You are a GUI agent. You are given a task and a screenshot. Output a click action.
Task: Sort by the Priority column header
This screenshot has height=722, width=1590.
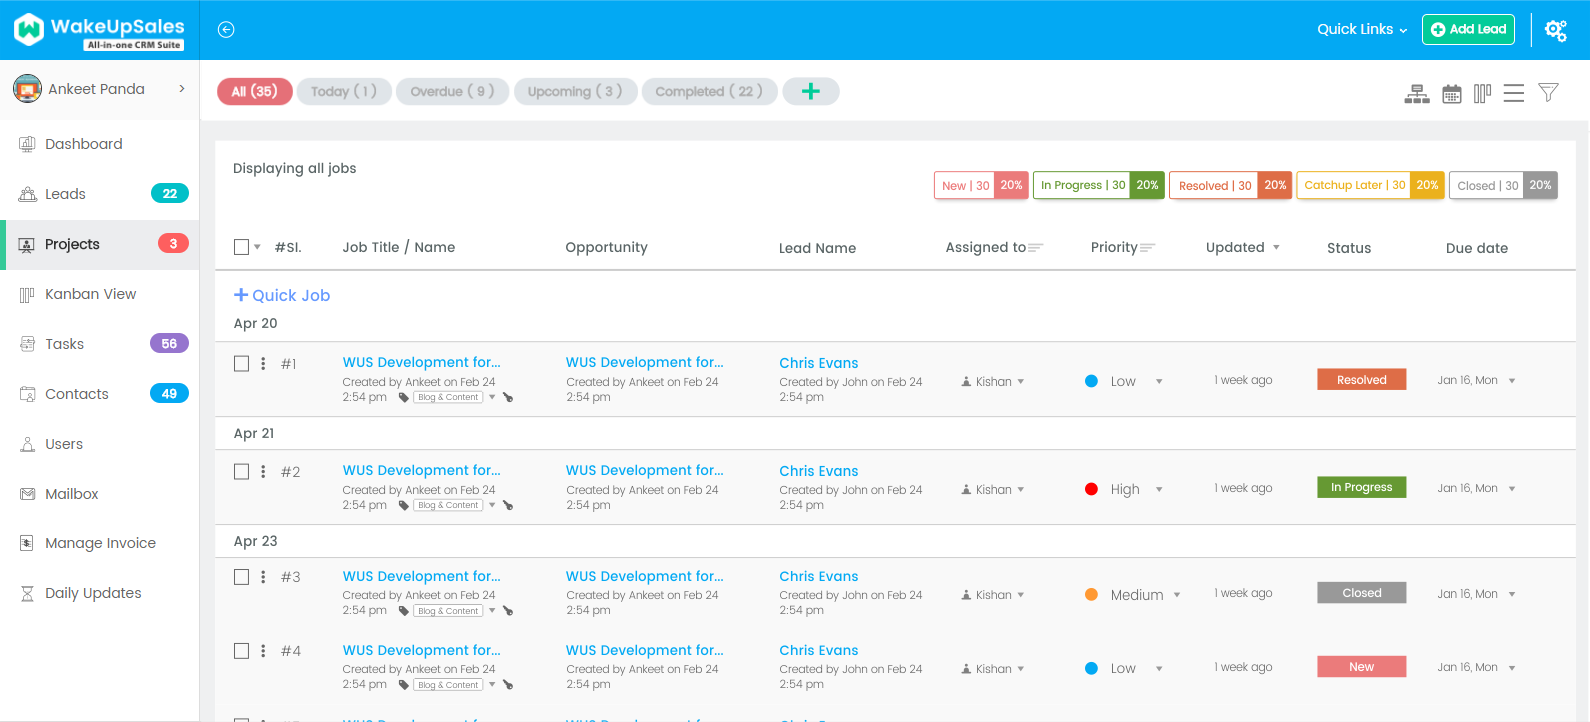[1123, 248]
